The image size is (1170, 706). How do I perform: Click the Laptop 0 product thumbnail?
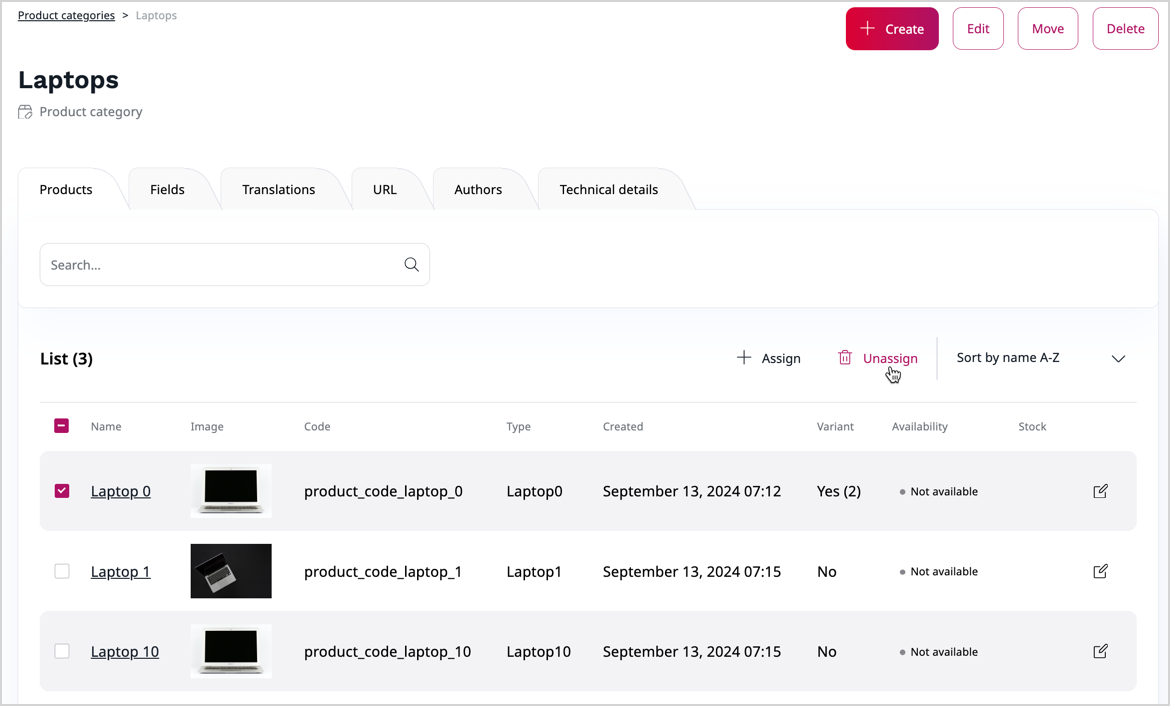coord(231,491)
